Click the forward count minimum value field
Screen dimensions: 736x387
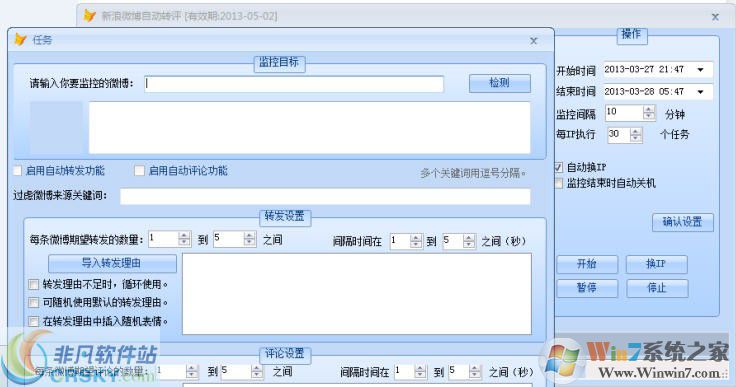164,239
